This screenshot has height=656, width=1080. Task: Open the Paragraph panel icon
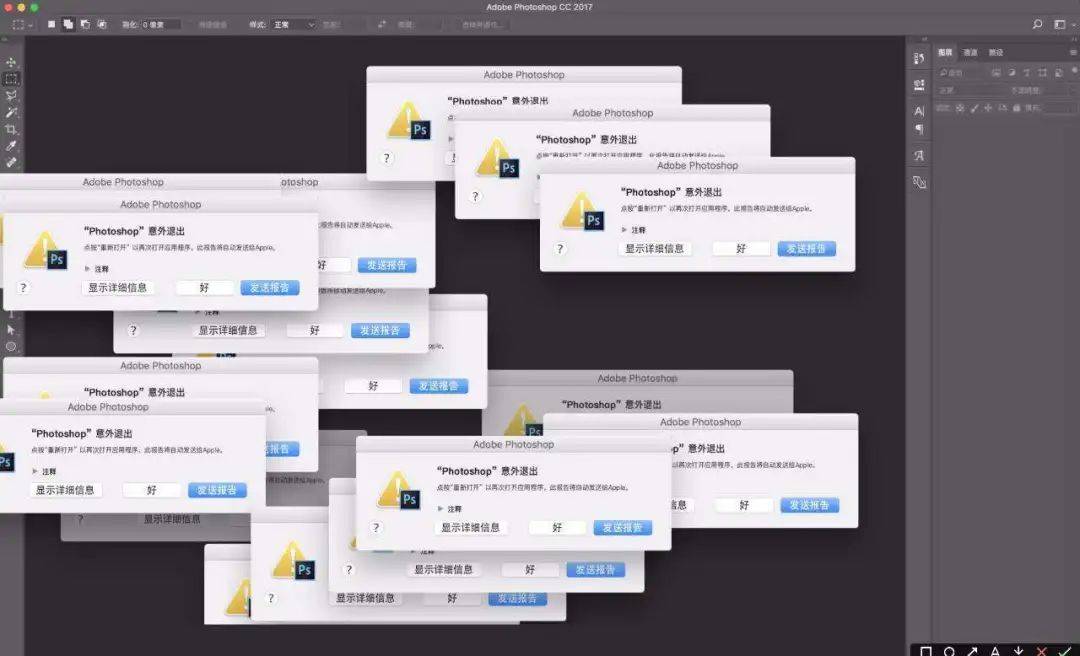click(x=919, y=130)
